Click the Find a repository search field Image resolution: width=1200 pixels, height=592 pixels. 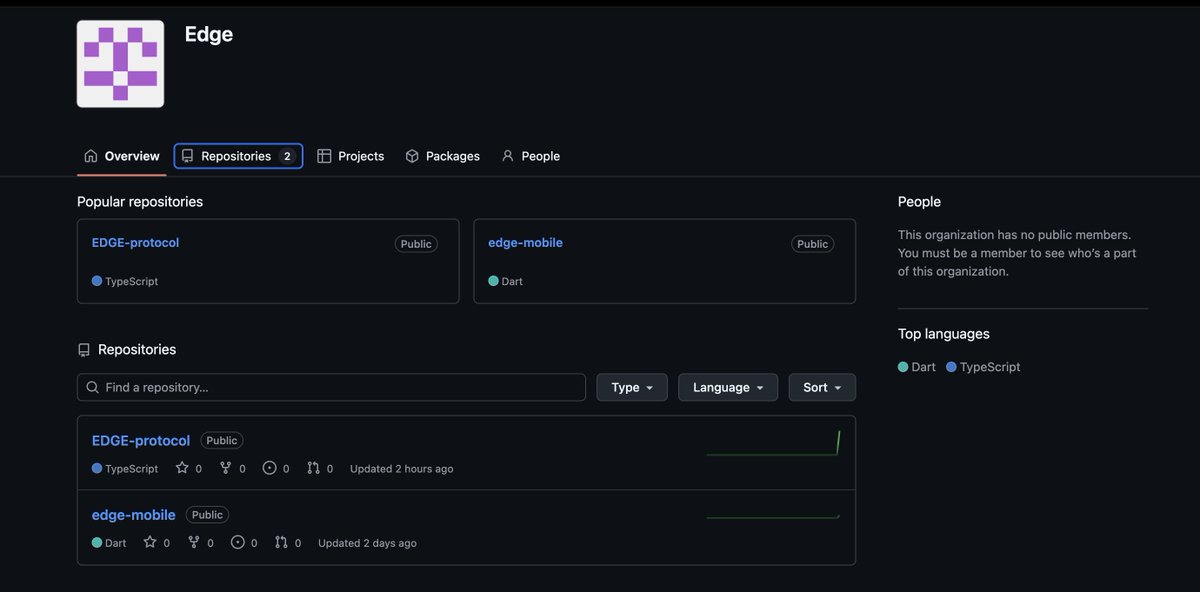(331, 387)
